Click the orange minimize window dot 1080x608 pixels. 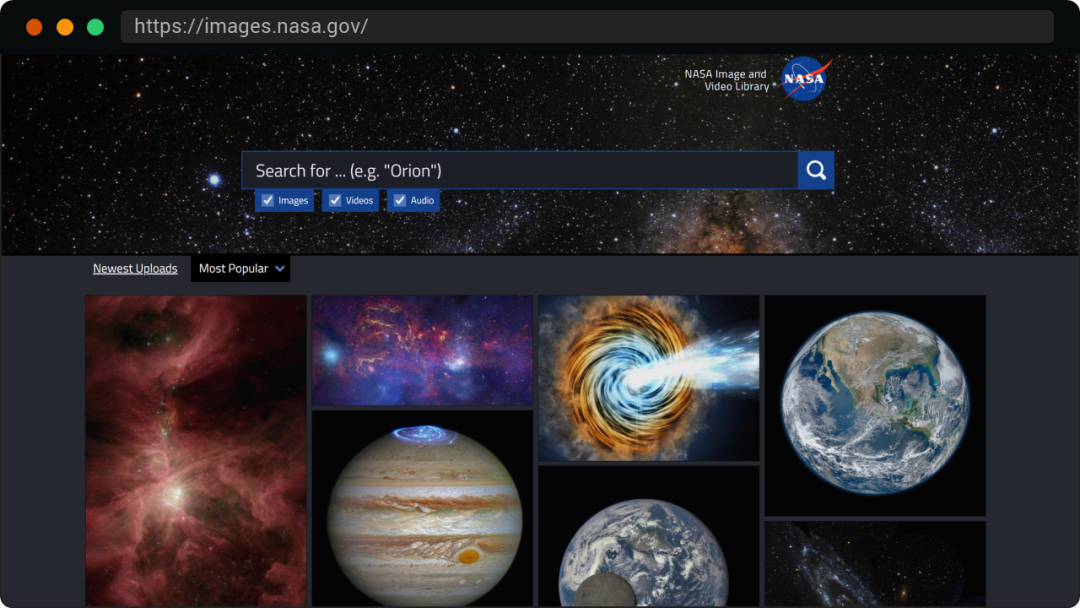65,27
